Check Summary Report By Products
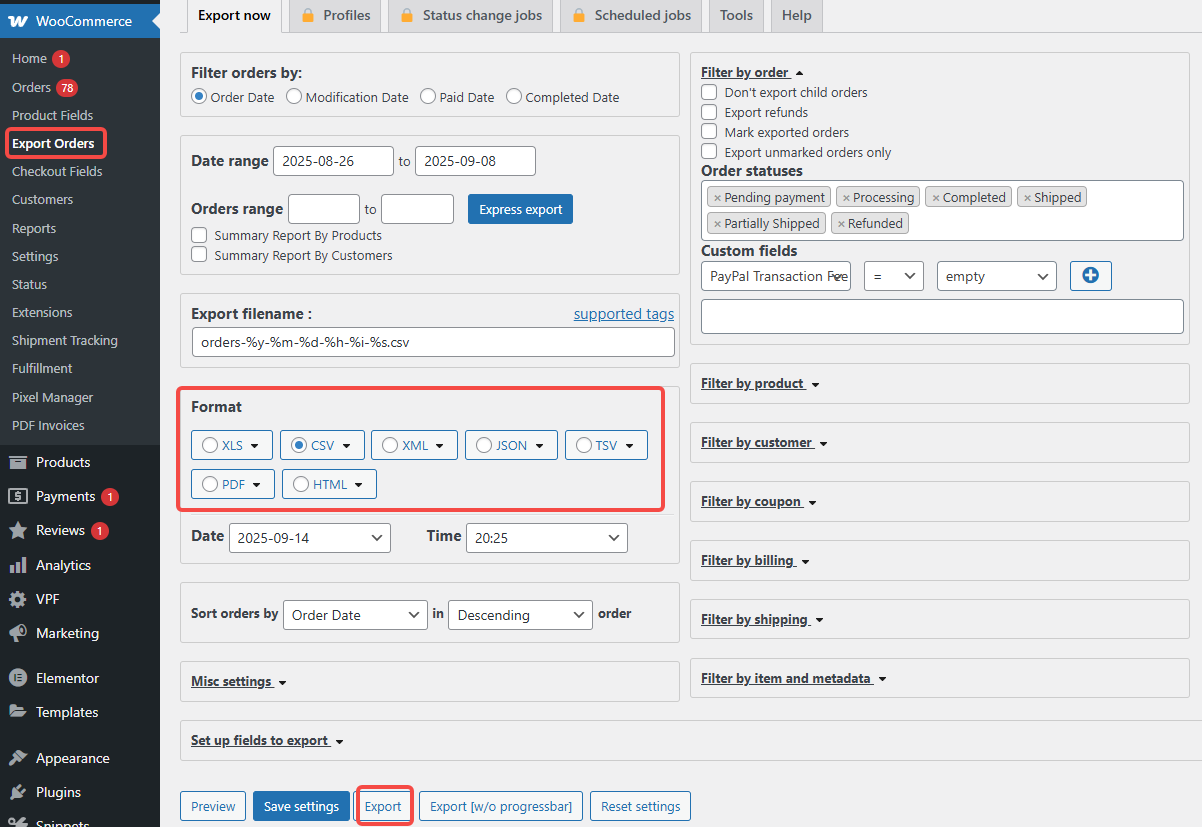This screenshot has width=1202, height=827. coord(197,235)
